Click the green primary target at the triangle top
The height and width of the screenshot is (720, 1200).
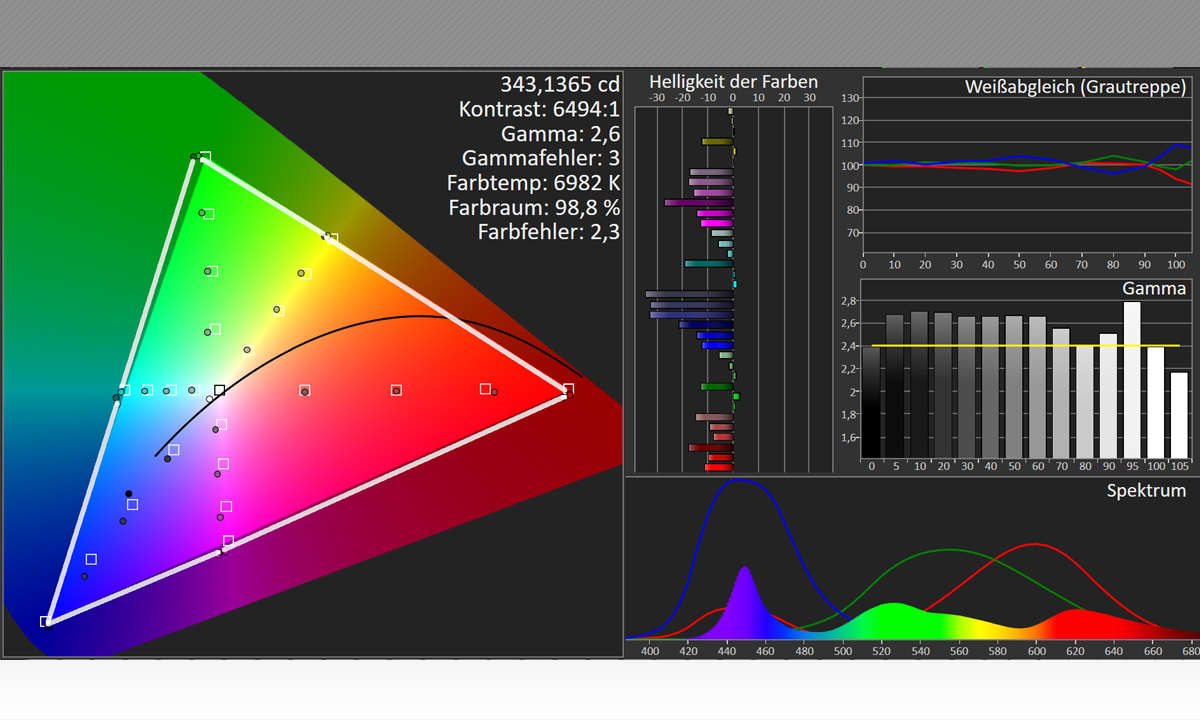pos(205,157)
